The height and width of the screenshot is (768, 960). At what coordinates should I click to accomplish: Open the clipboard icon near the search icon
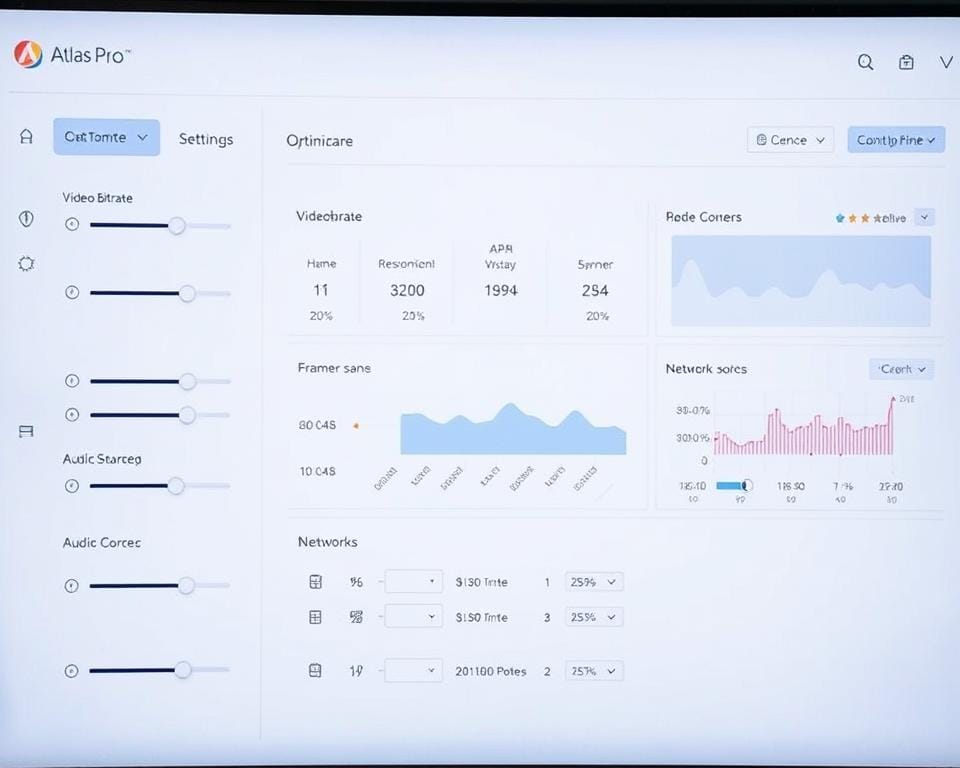[906, 62]
